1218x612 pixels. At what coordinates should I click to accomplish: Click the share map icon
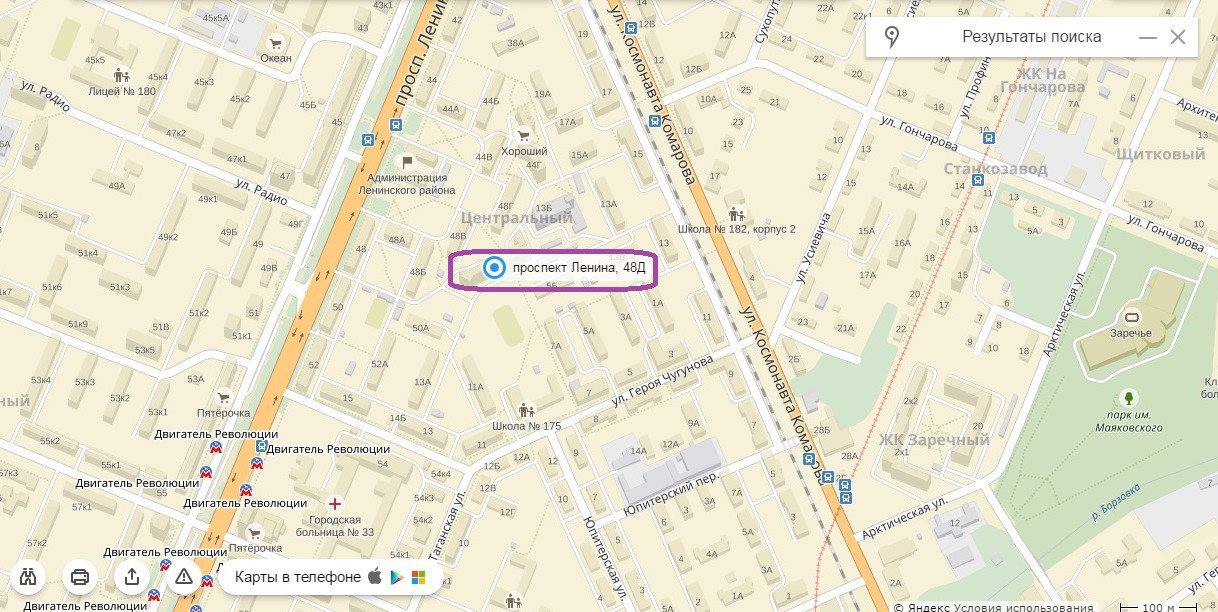(x=132, y=577)
